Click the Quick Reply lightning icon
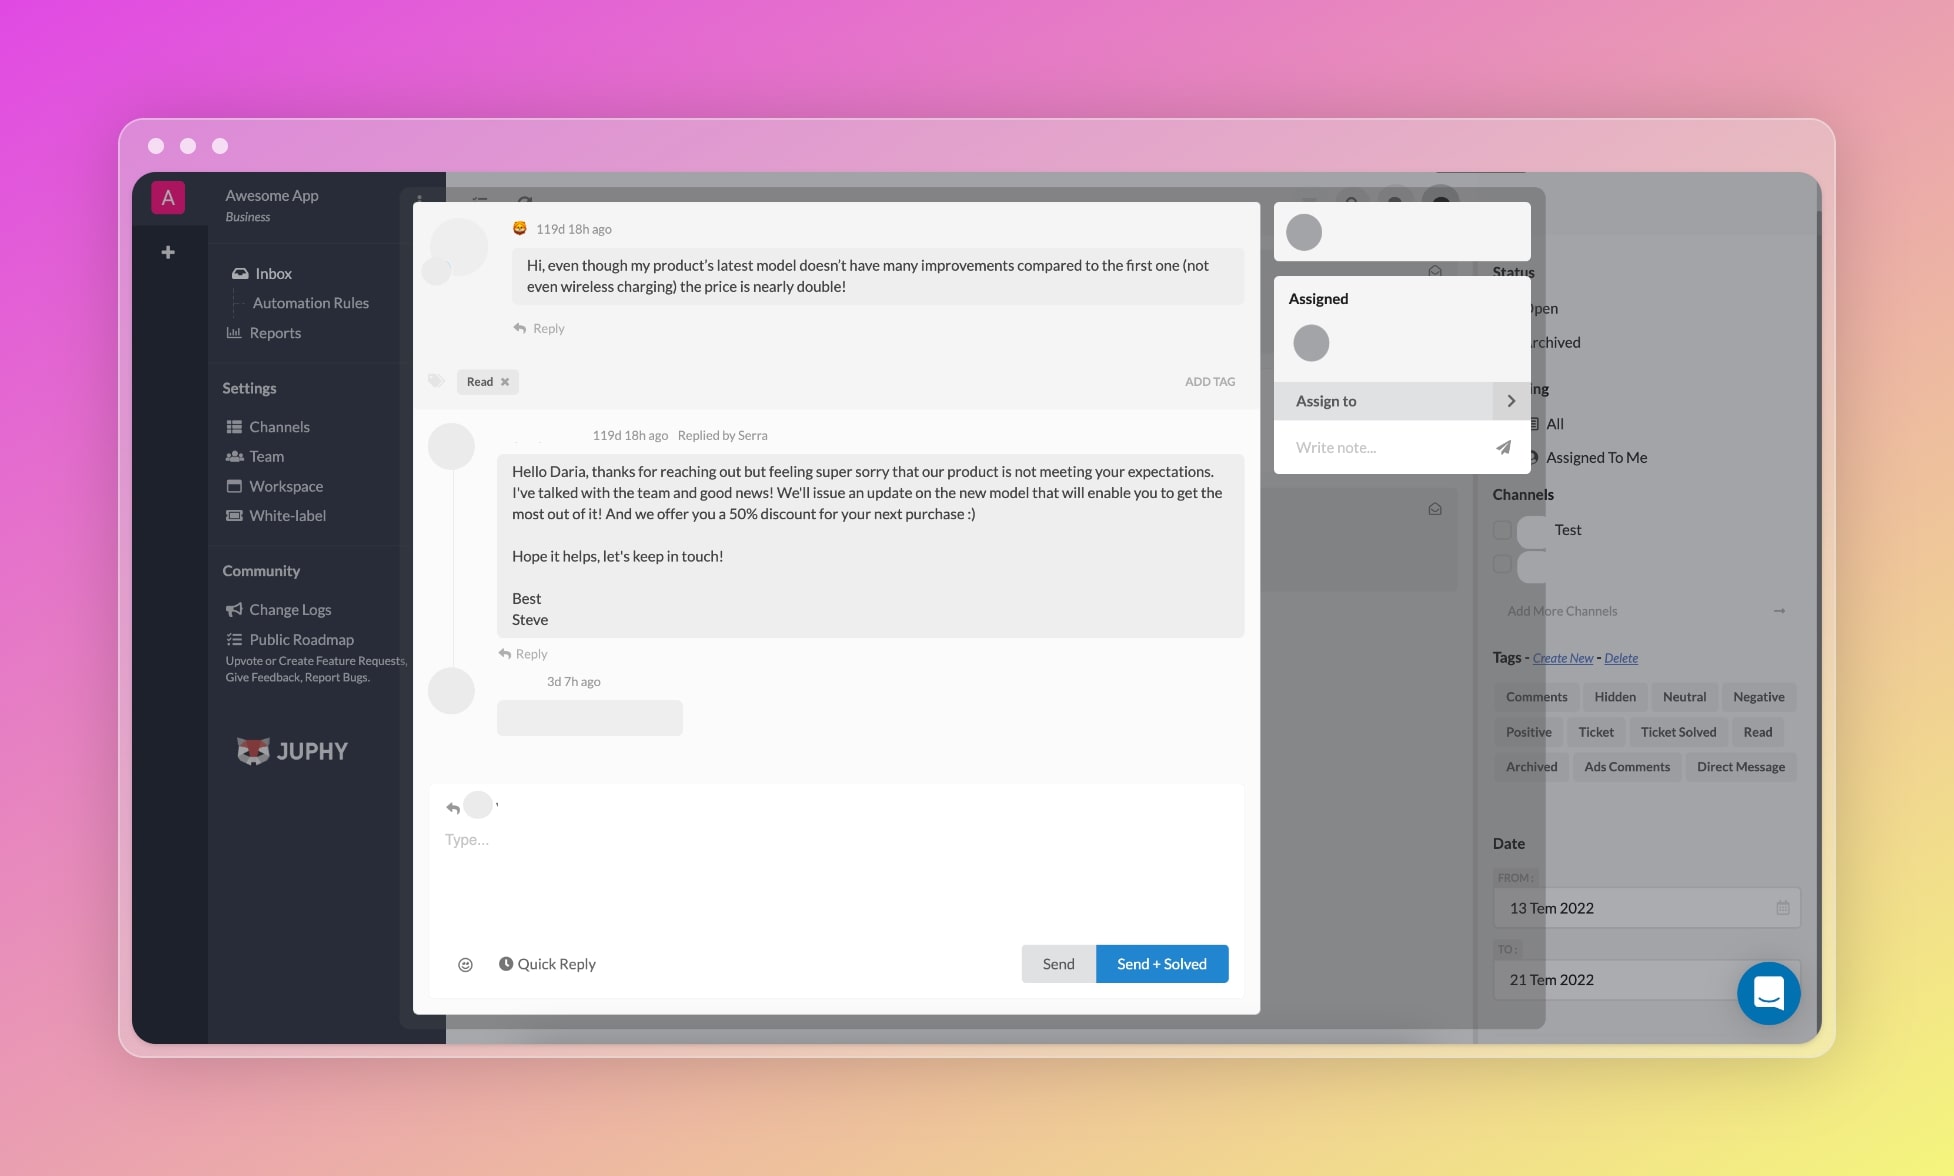Screen dimensions: 1954x1176 [x=505, y=964]
